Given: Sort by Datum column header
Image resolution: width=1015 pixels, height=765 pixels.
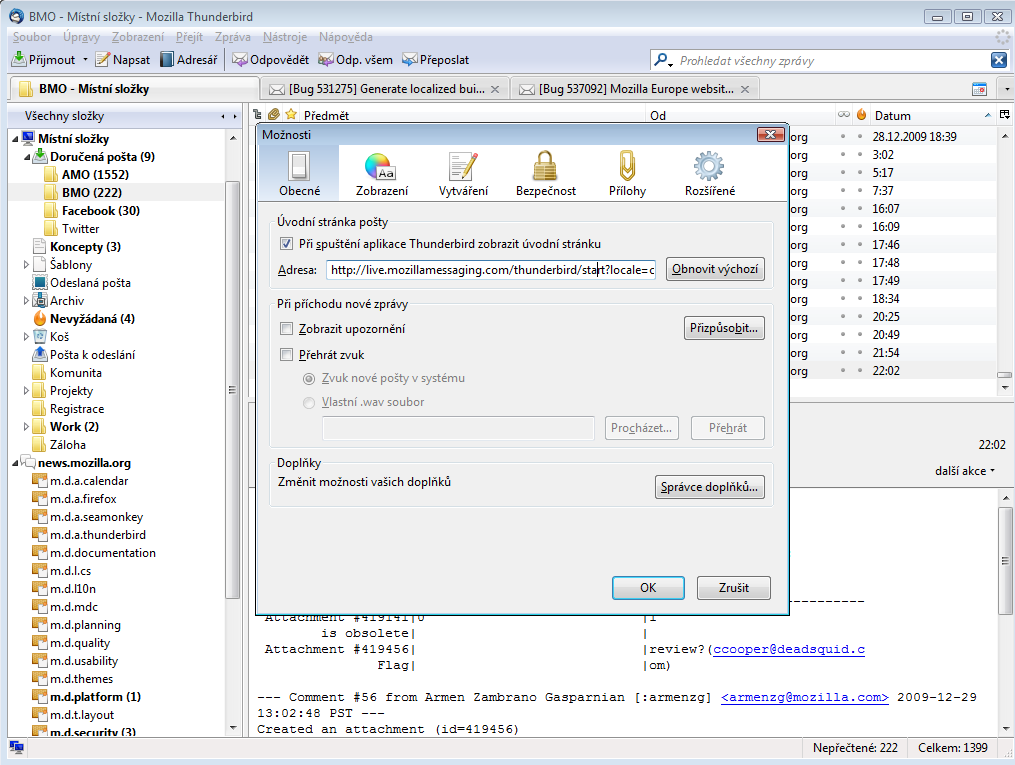Looking at the screenshot, I should pyautogui.click(x=932, y=115).
